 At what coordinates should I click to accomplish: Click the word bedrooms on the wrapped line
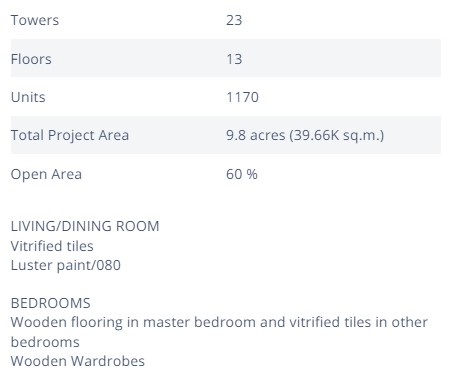(45, 342)
